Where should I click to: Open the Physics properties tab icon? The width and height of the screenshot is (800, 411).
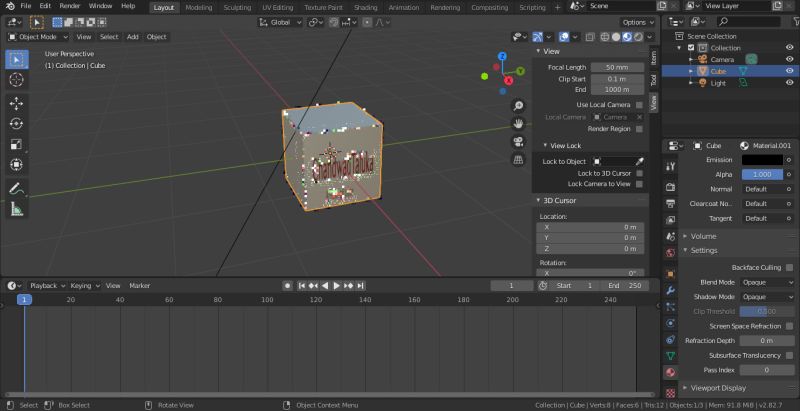[x=670, y=323]
